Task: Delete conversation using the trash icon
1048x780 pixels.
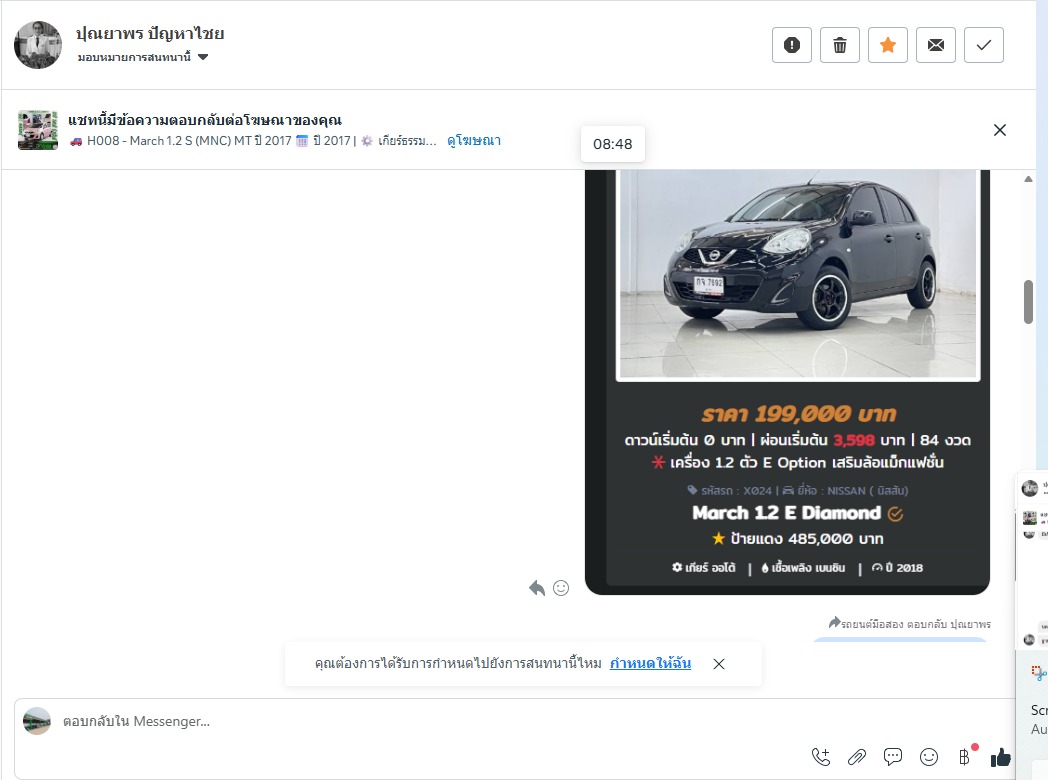Action: coord(839,45)
